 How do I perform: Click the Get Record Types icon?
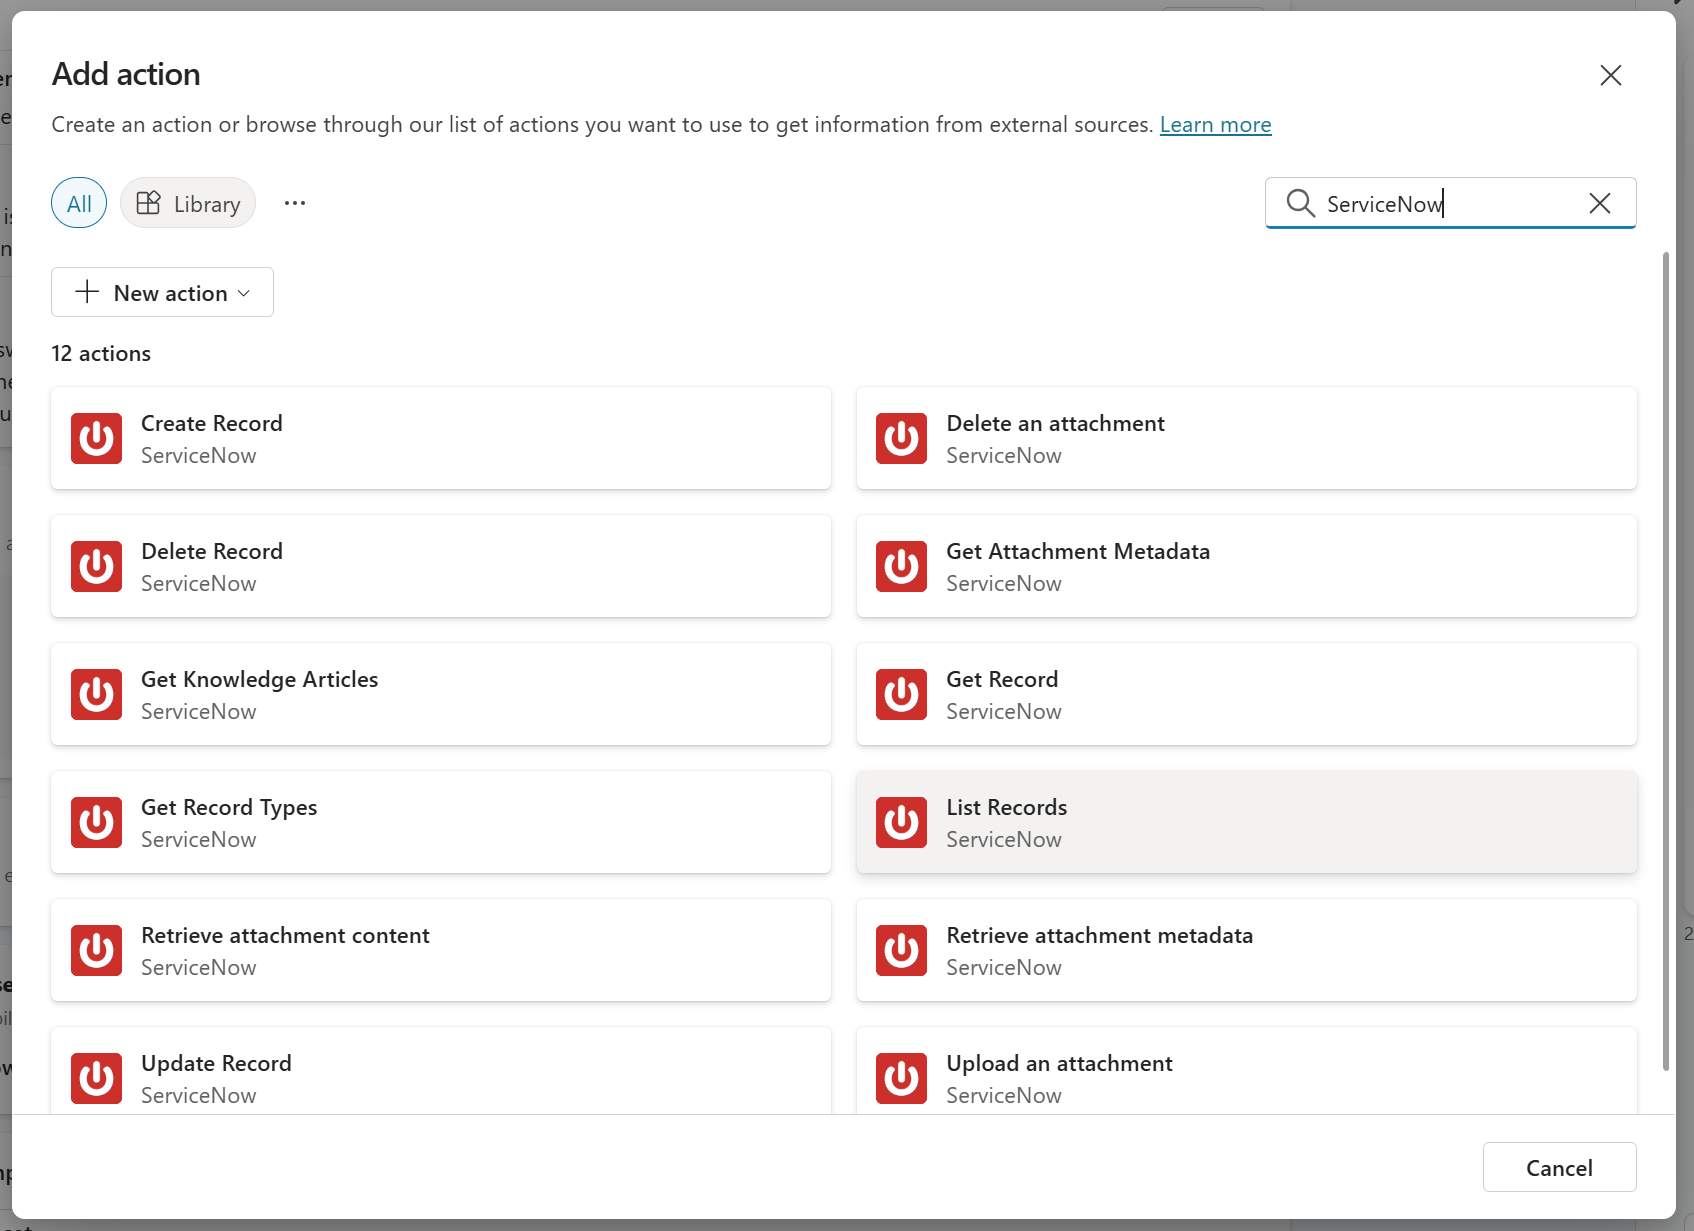coord(96,822)
